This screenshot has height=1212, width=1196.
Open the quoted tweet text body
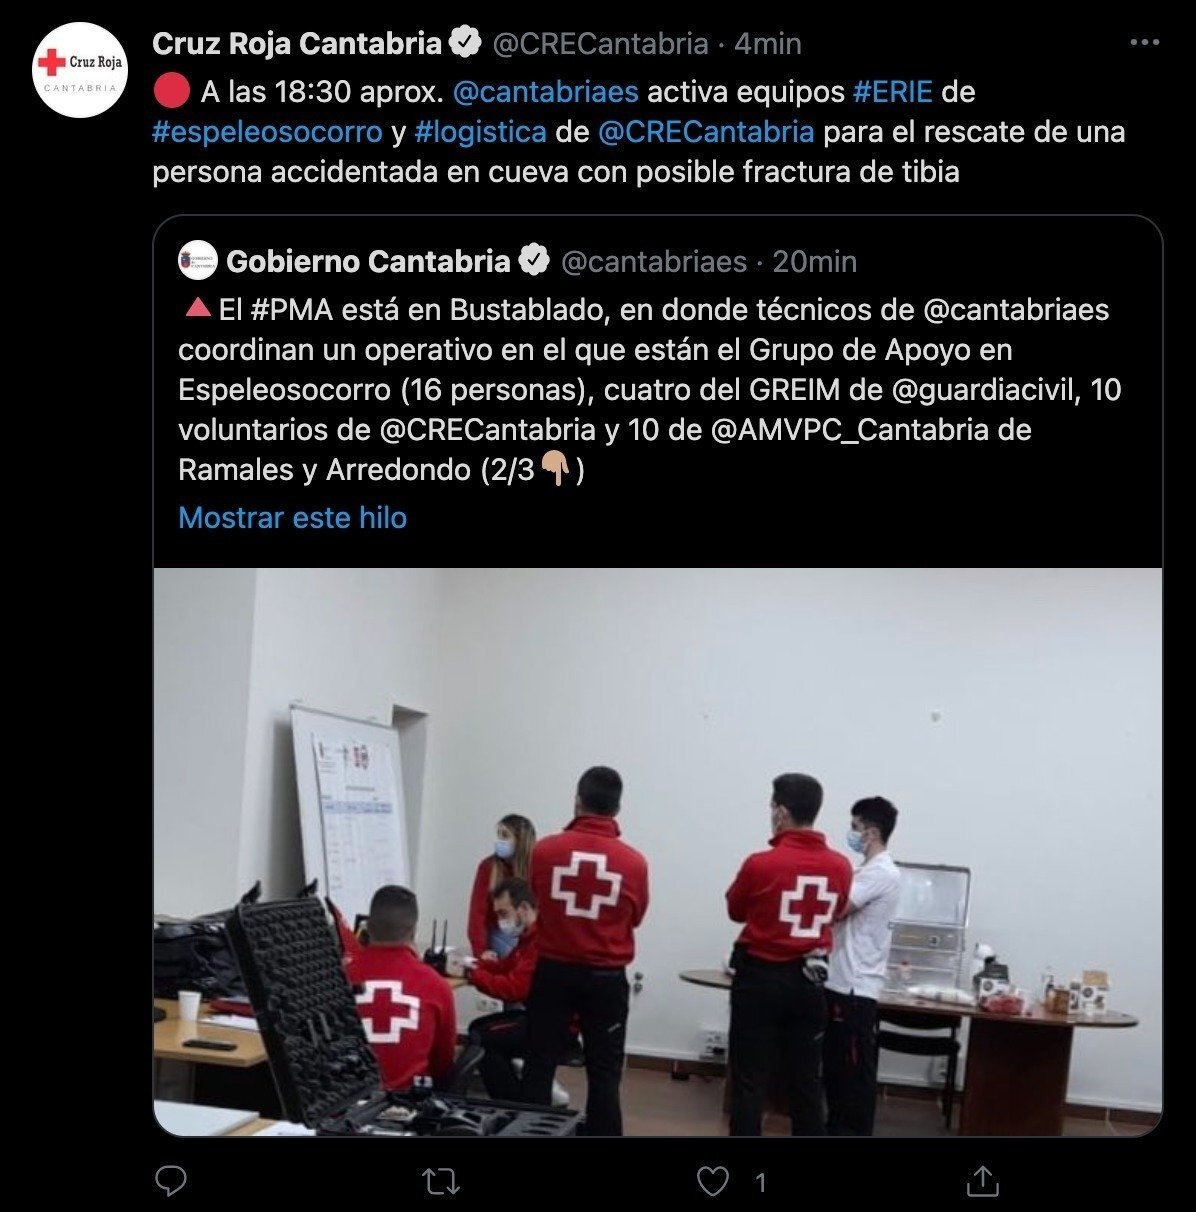pyautogui.click(x=650, y=390)
